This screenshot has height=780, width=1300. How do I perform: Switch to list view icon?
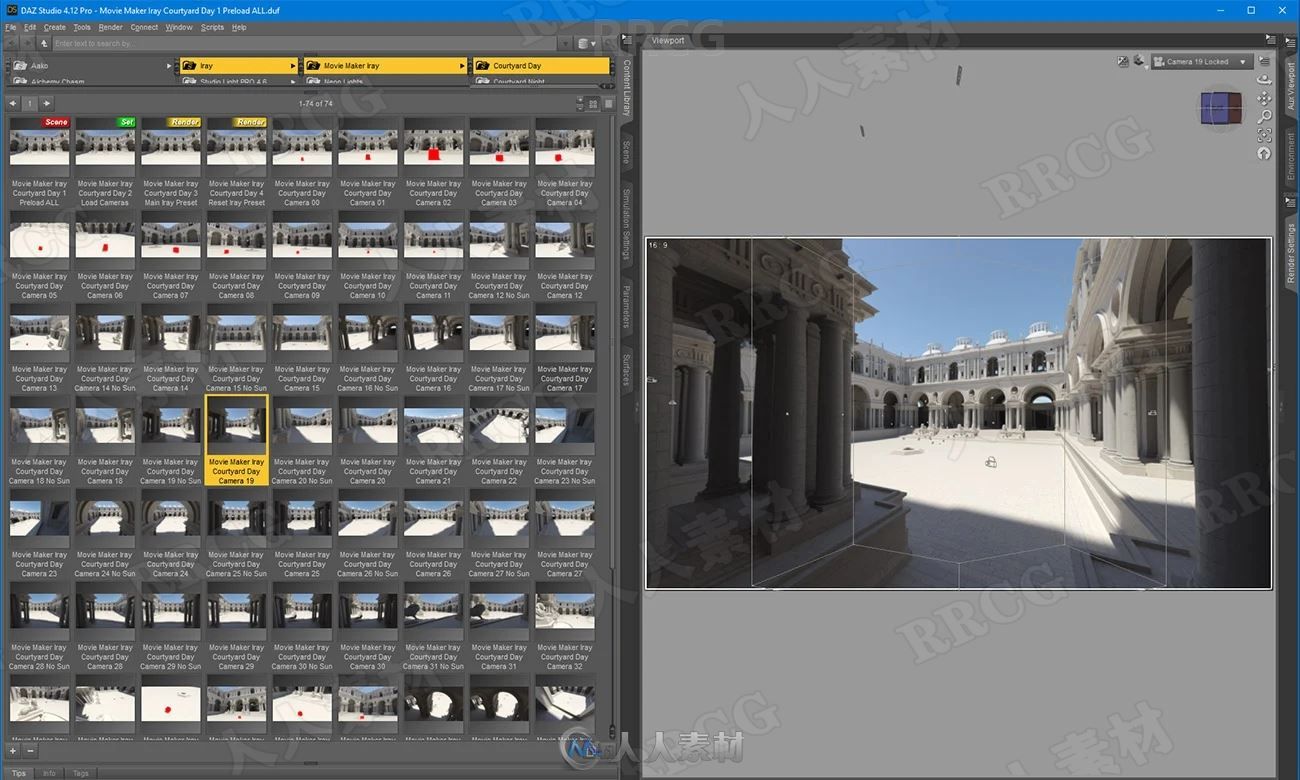pyautogui.click(x=607, y=103)
